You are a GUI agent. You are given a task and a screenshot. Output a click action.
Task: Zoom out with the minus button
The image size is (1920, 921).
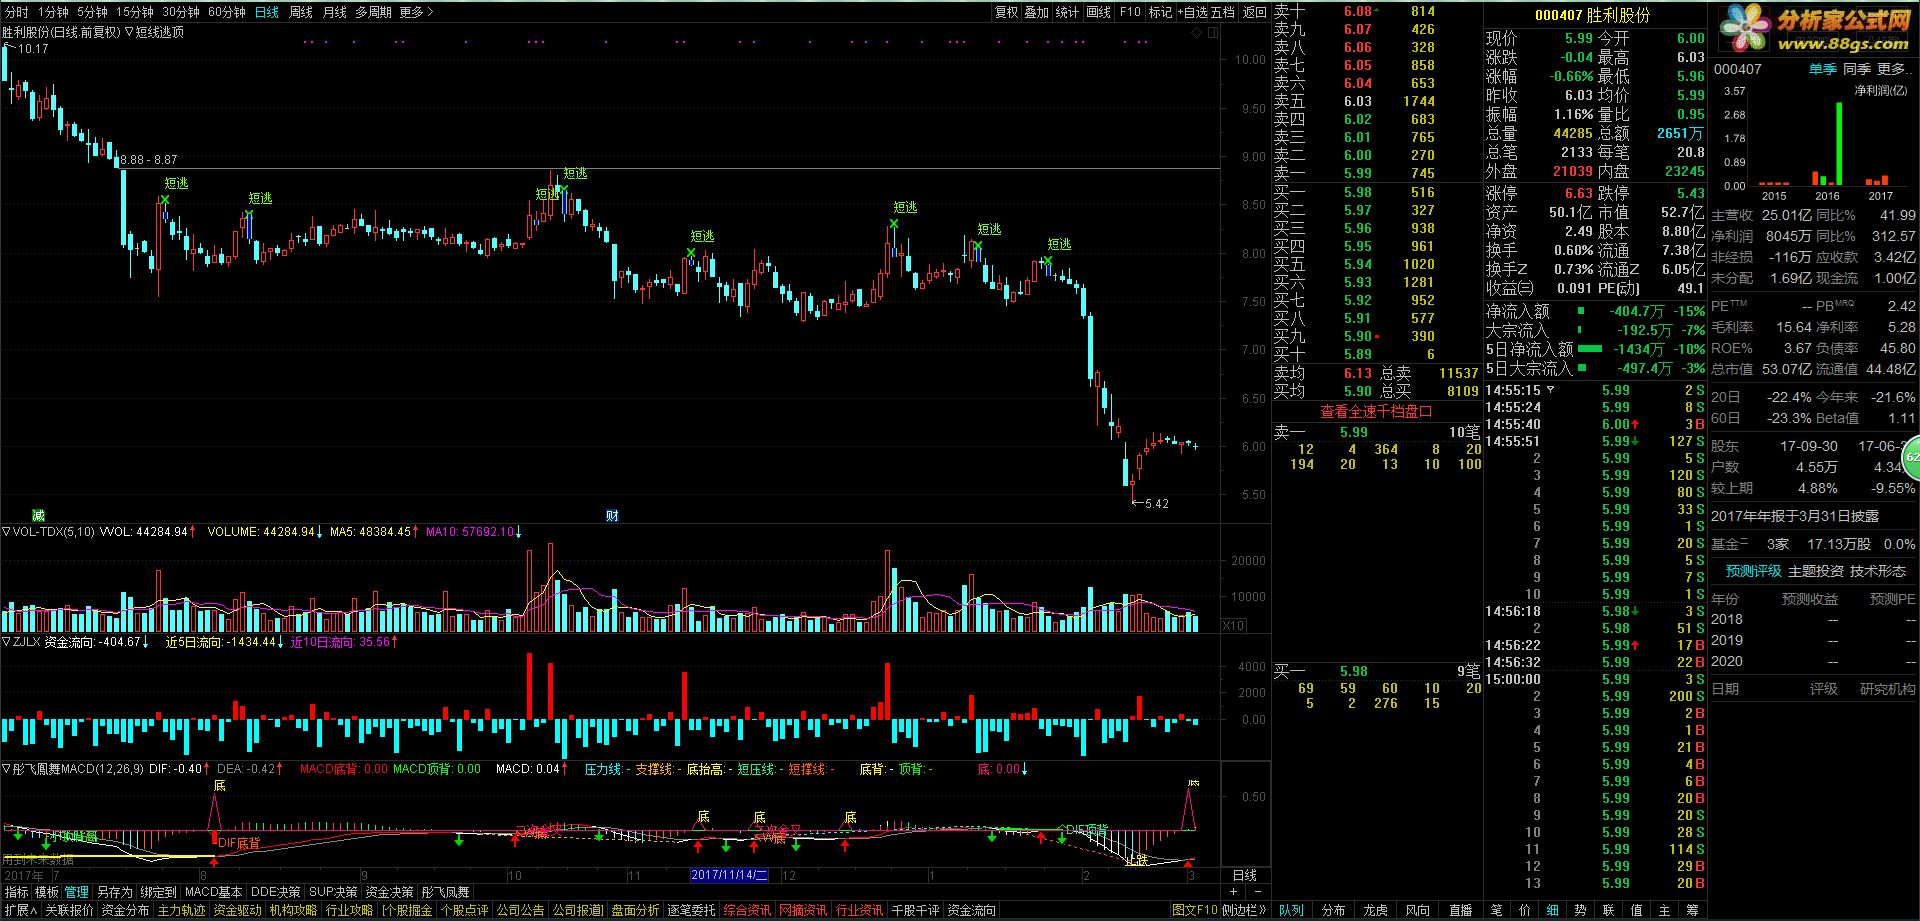tap(1257, 892)
